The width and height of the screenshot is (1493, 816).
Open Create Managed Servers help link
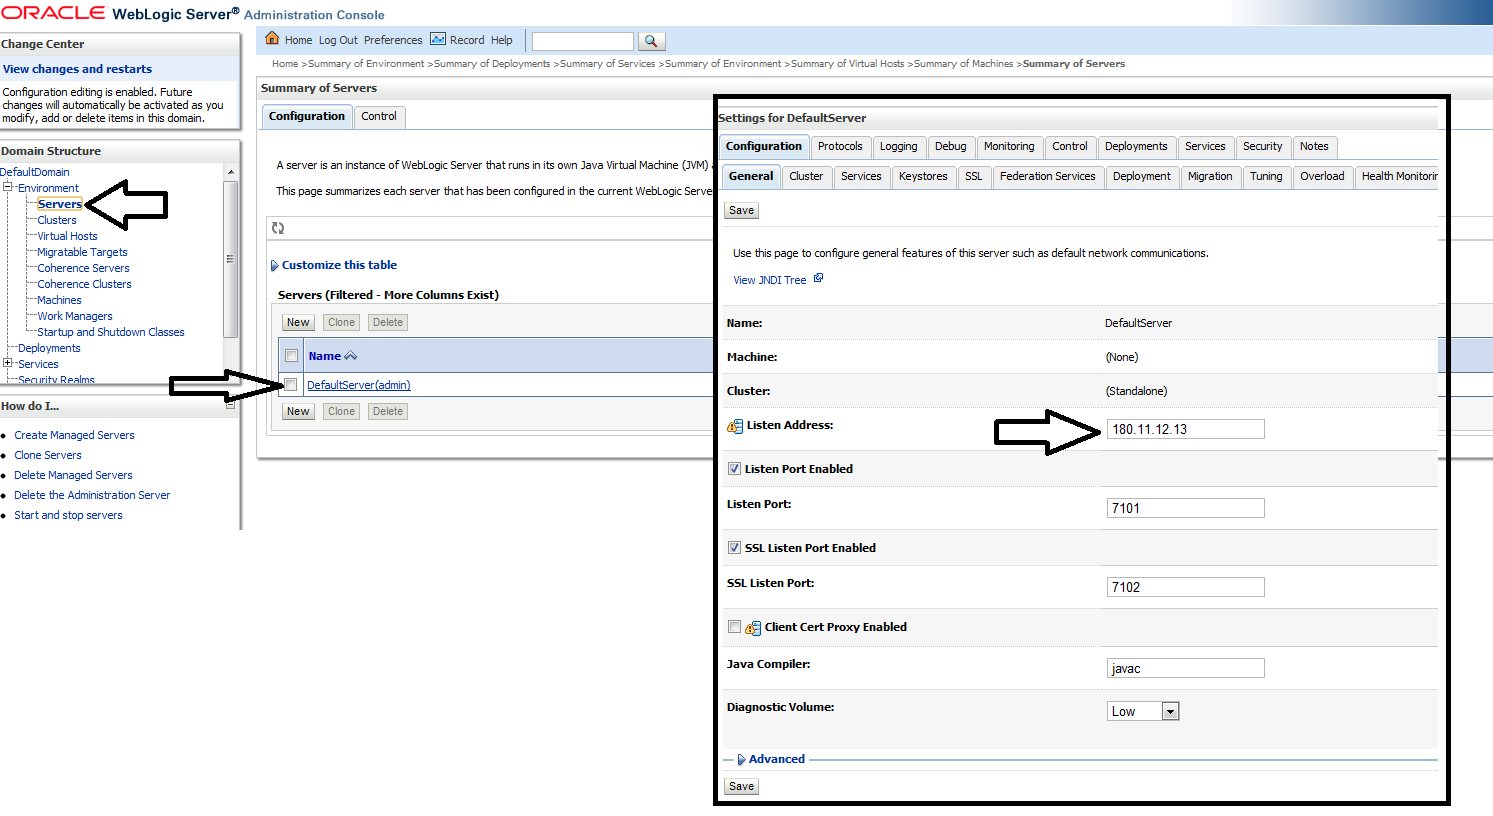[74, 435]
